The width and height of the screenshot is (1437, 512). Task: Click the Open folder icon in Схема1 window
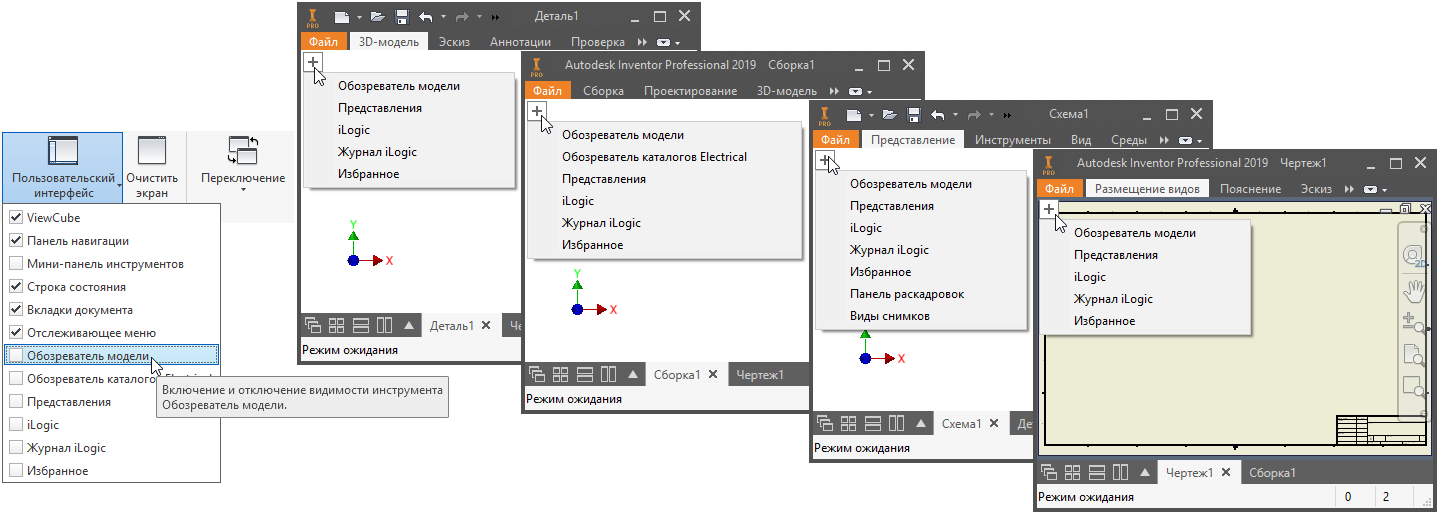coord(889,115)
